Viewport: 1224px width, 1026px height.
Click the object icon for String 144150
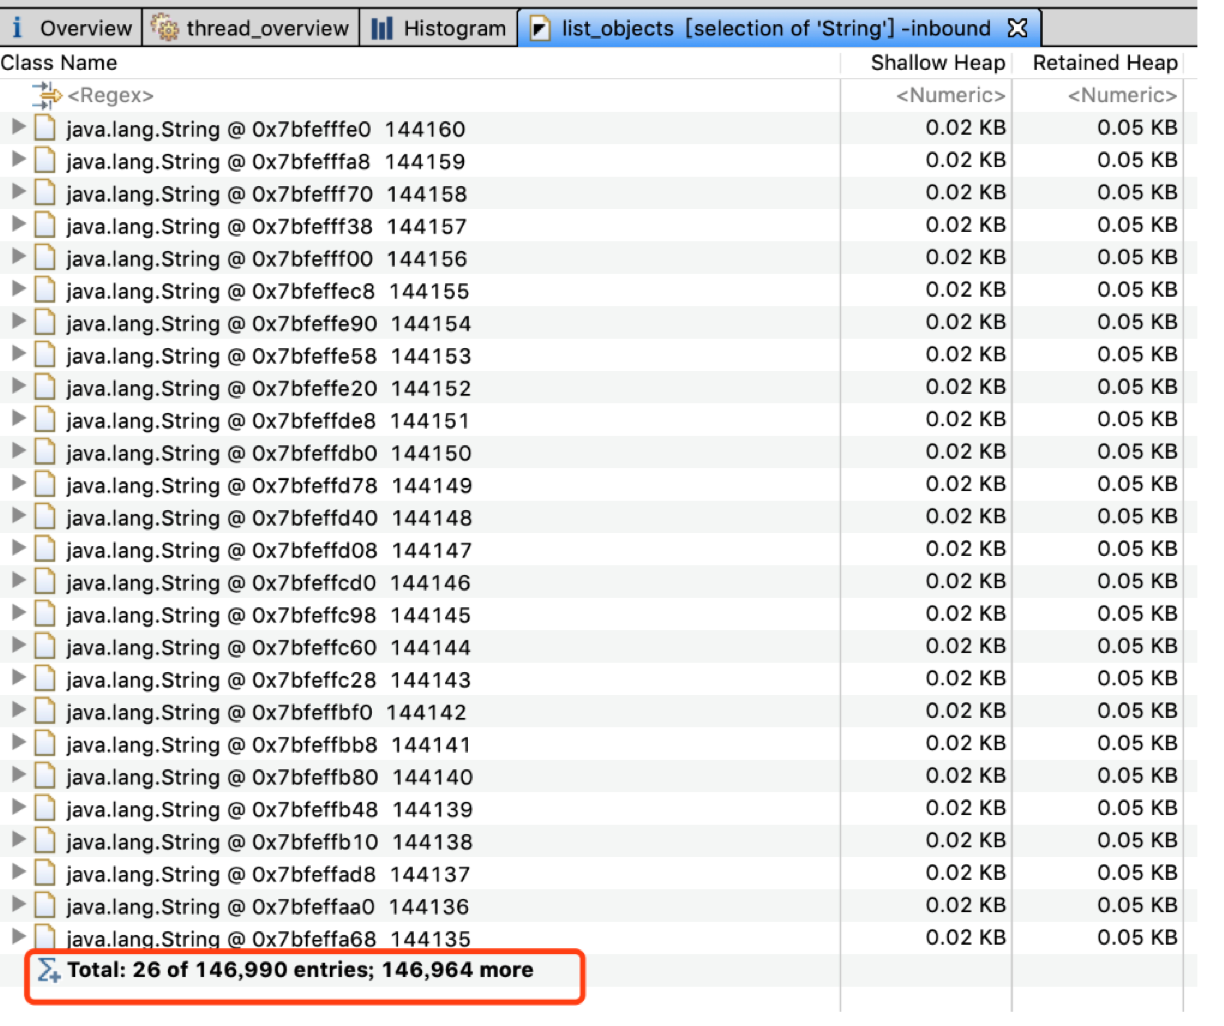click(45, 453)
